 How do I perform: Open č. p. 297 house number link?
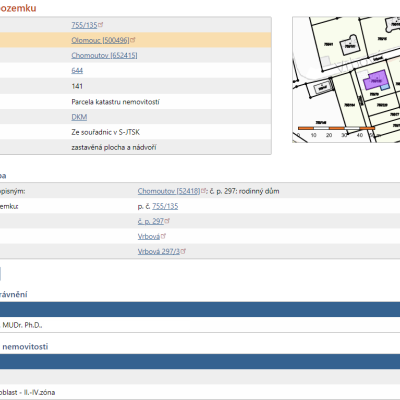click(151, 221)
